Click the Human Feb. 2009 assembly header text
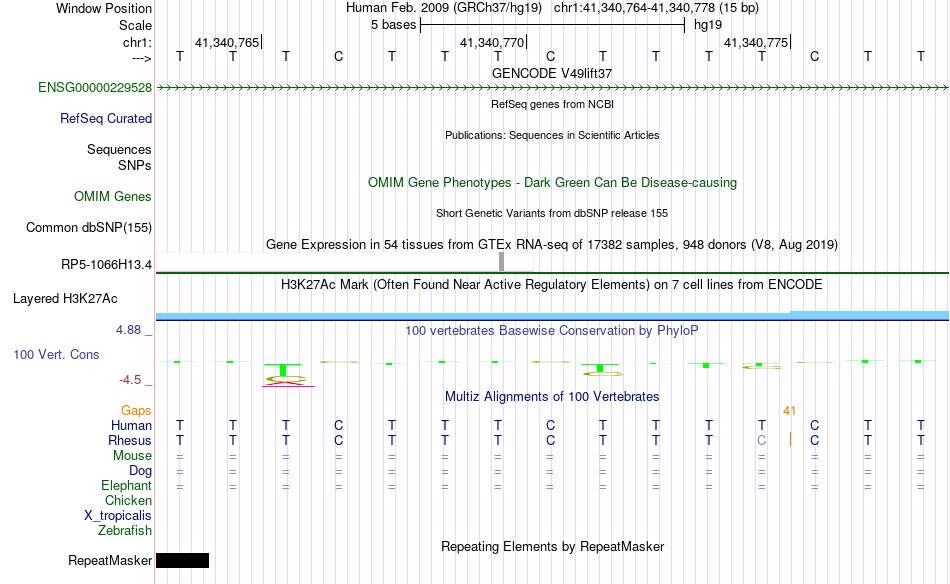The width and height of the screenshot is (950, 584). click(x=444, y=8)
